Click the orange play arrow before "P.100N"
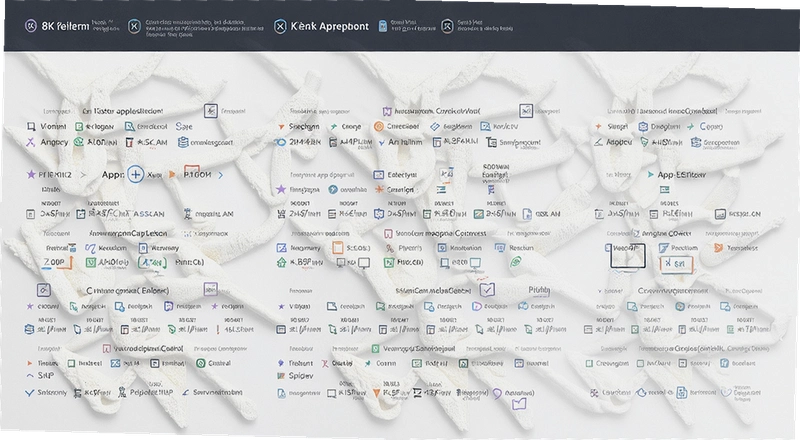This screenshot has height=440, width=800. click(172, 175)
